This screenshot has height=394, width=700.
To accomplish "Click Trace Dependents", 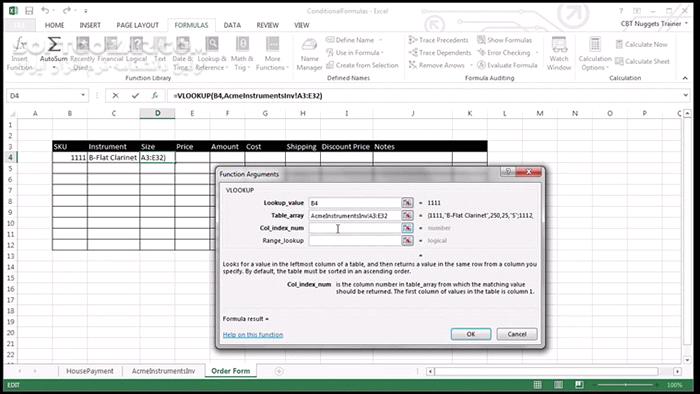I will (x=440, y=53).
